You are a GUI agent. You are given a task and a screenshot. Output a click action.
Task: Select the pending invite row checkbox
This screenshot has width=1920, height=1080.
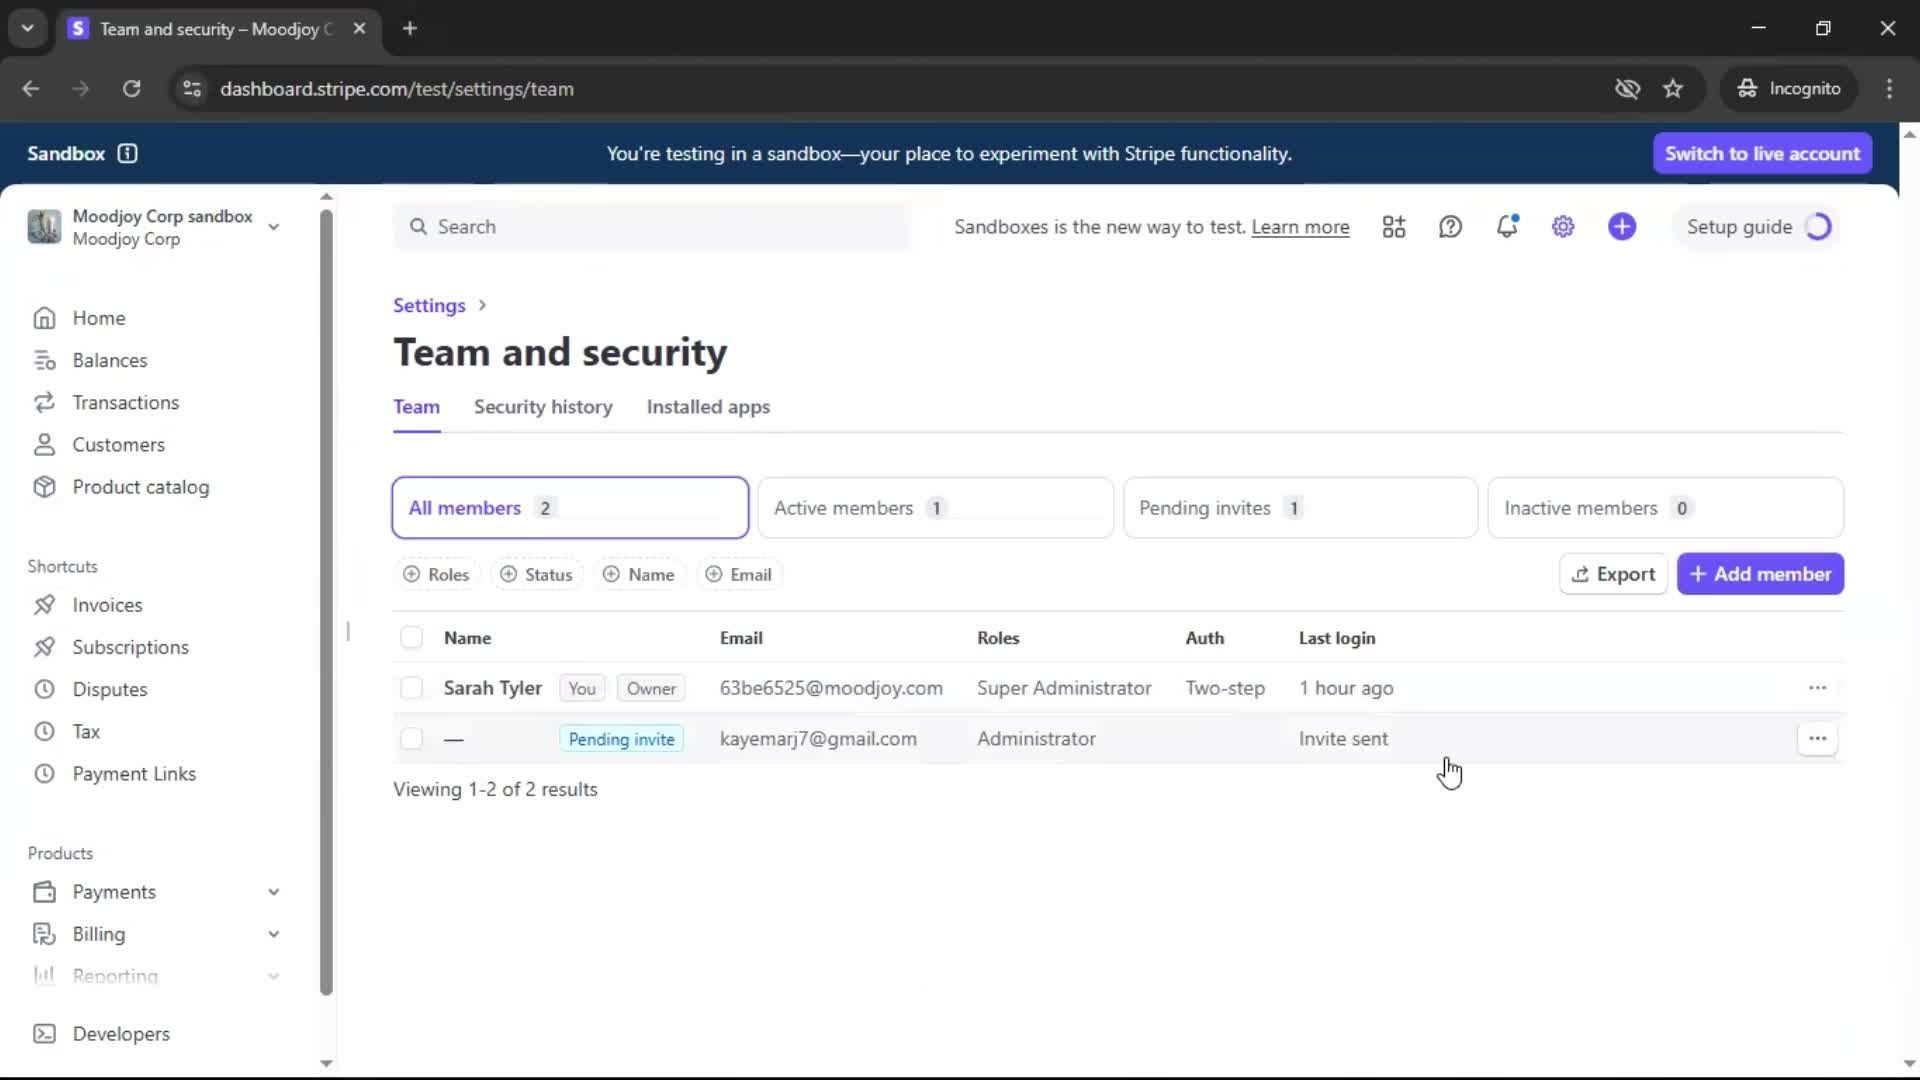411,739
